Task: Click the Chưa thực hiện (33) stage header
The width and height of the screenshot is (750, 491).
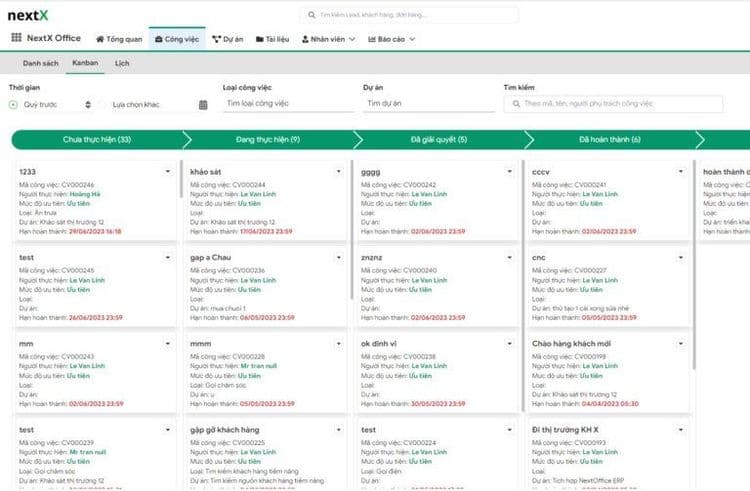Action: pos(96,139)
